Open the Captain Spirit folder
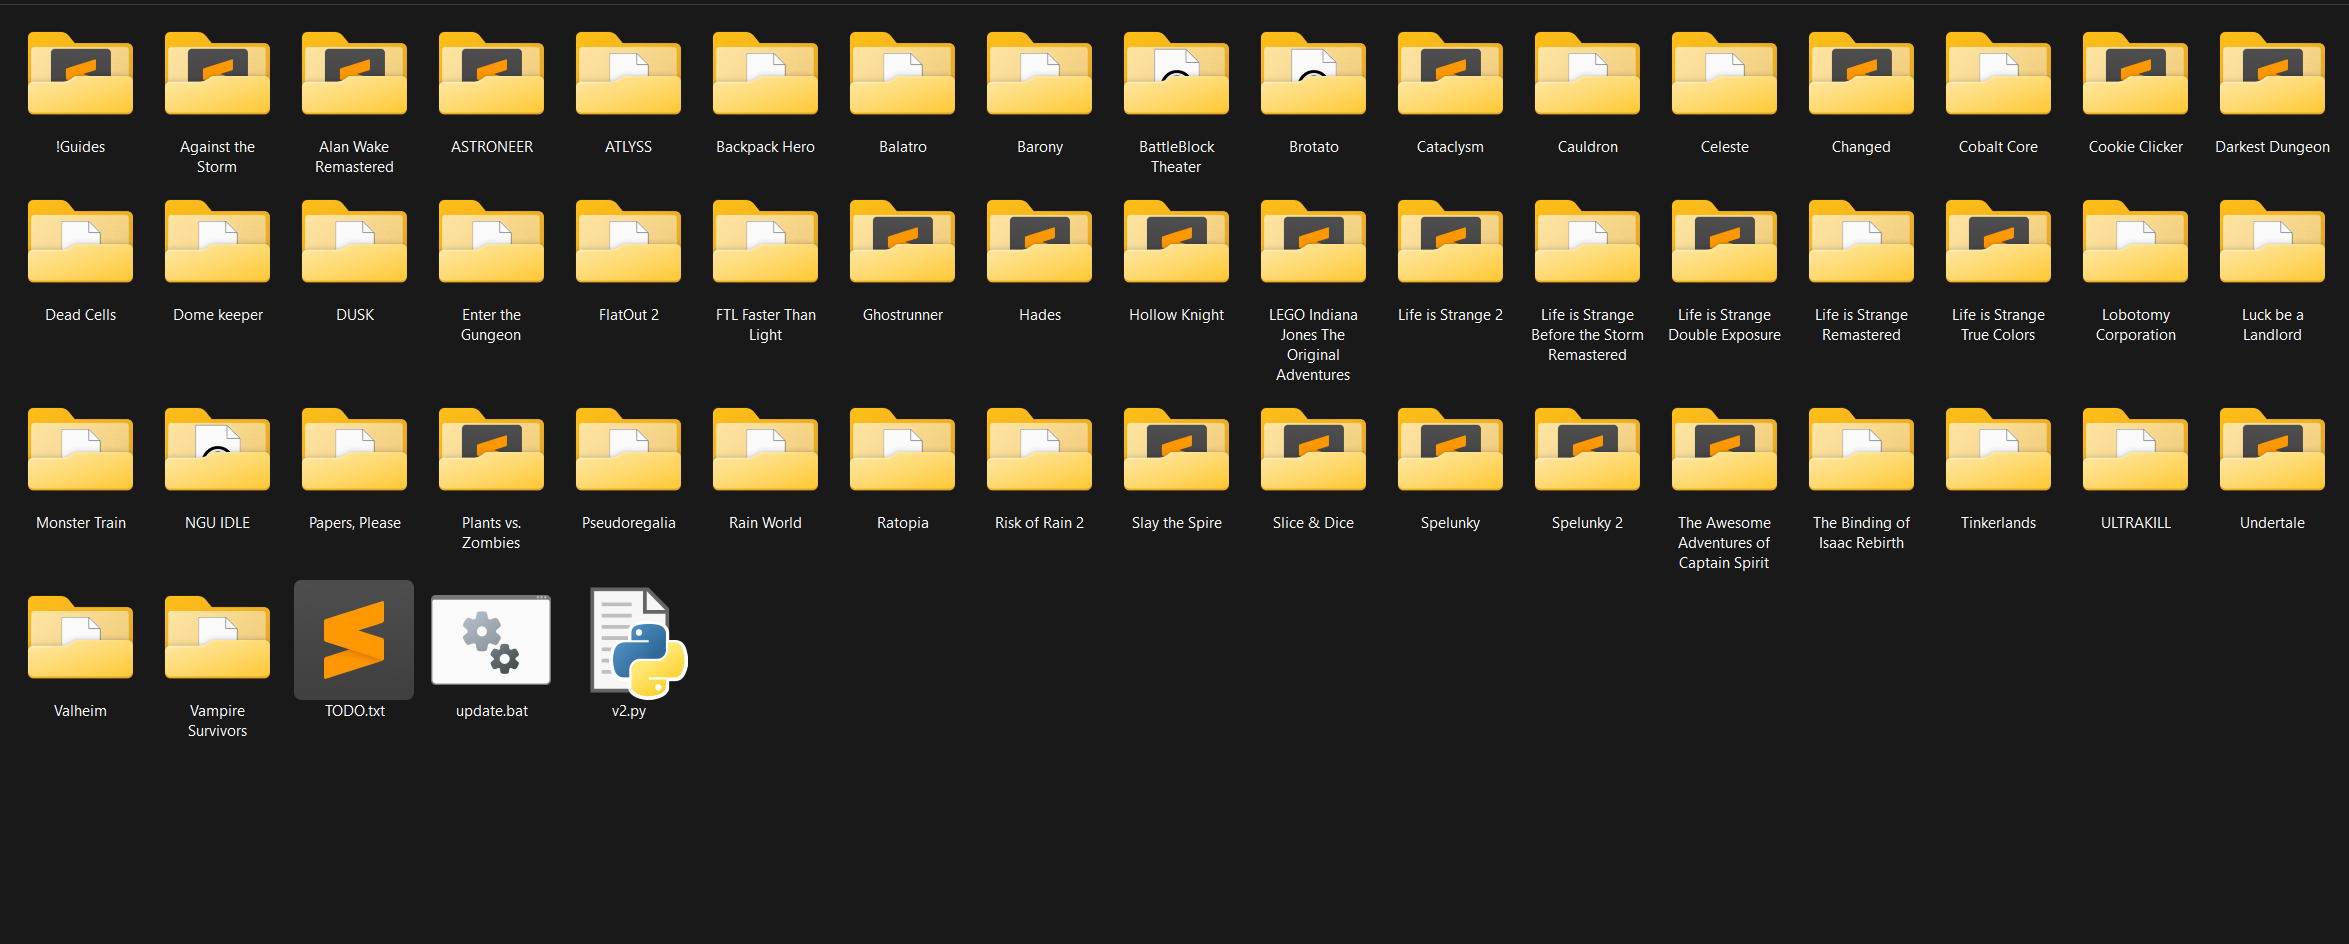Viewport: 2349px width, 944px height. tap(1724, 449)
